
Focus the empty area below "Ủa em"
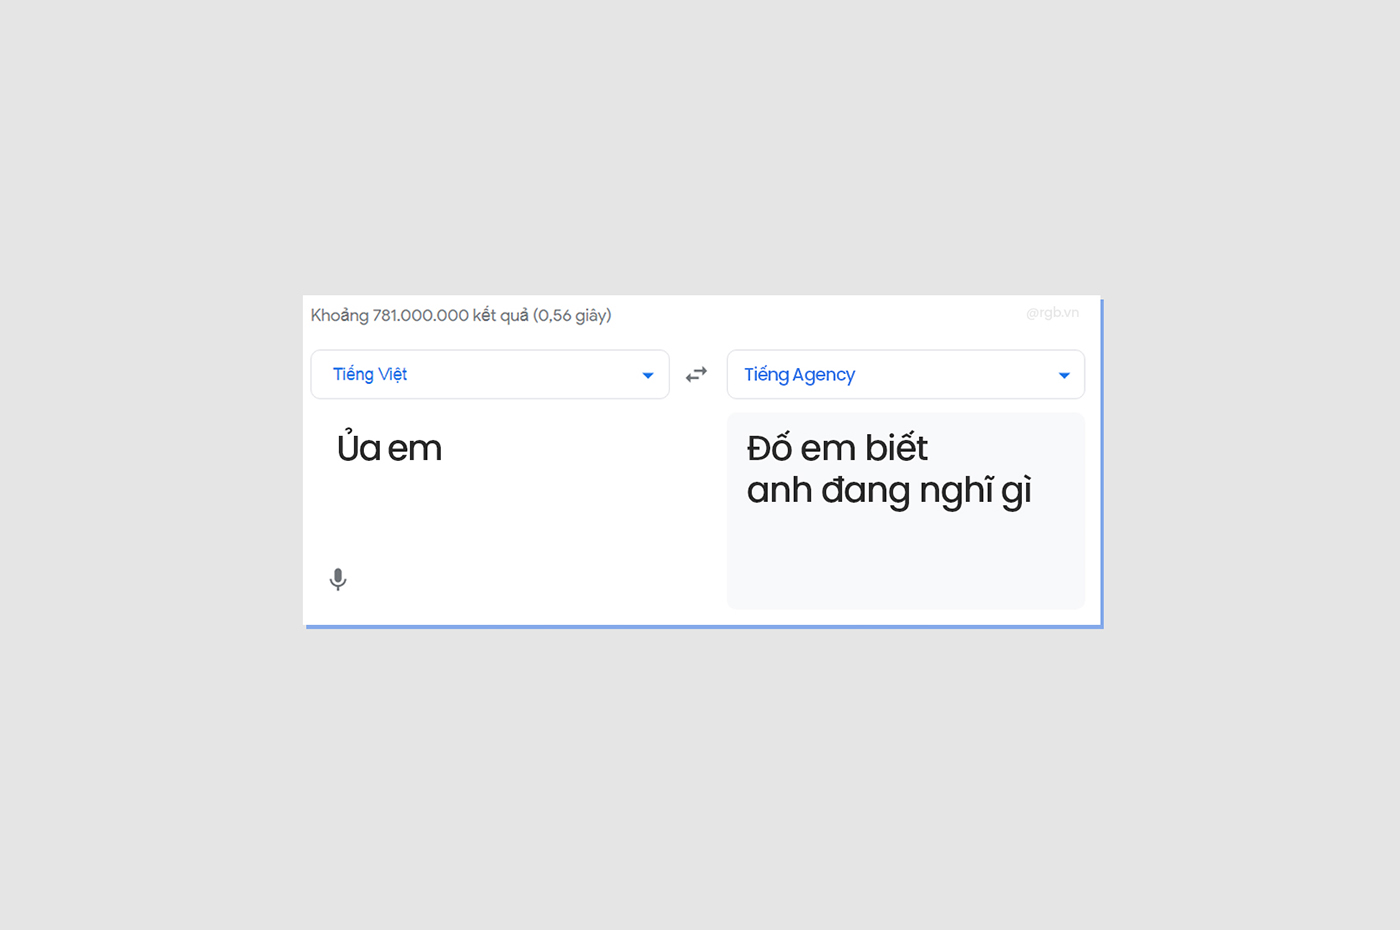click(x=500, y=520)
